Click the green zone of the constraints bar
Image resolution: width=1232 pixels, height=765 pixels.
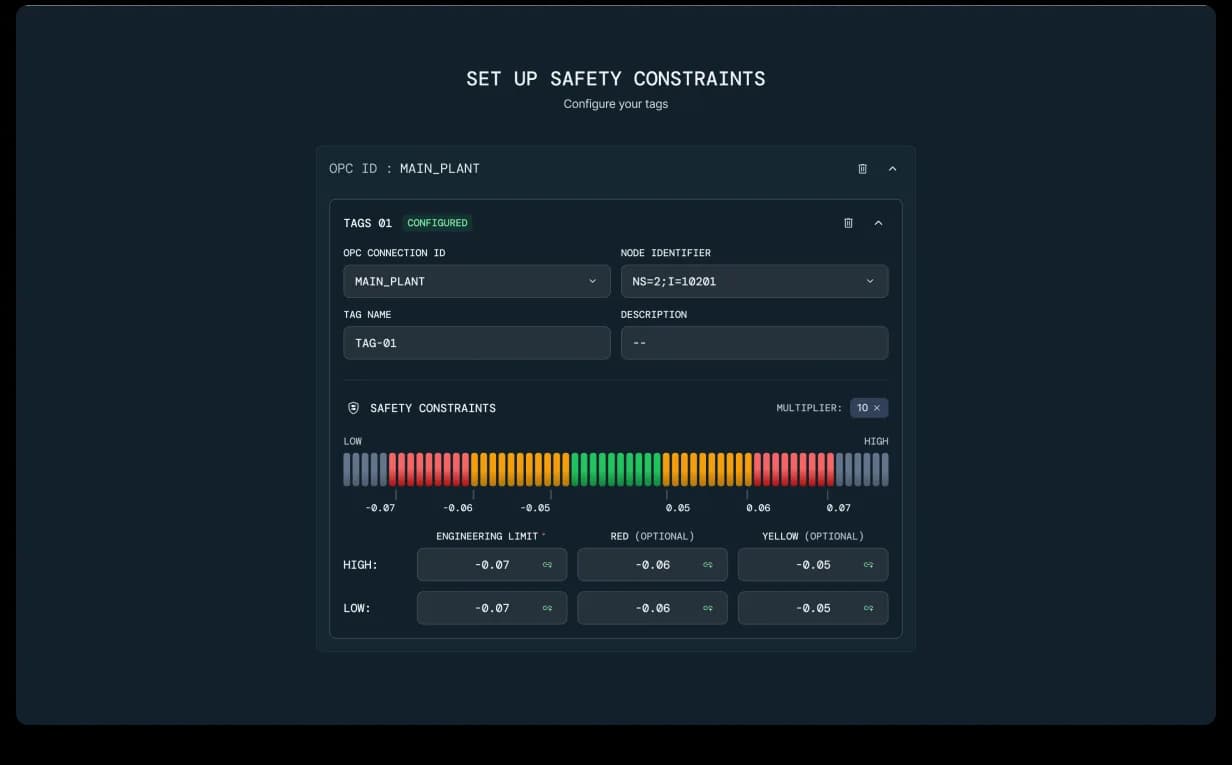616,470
